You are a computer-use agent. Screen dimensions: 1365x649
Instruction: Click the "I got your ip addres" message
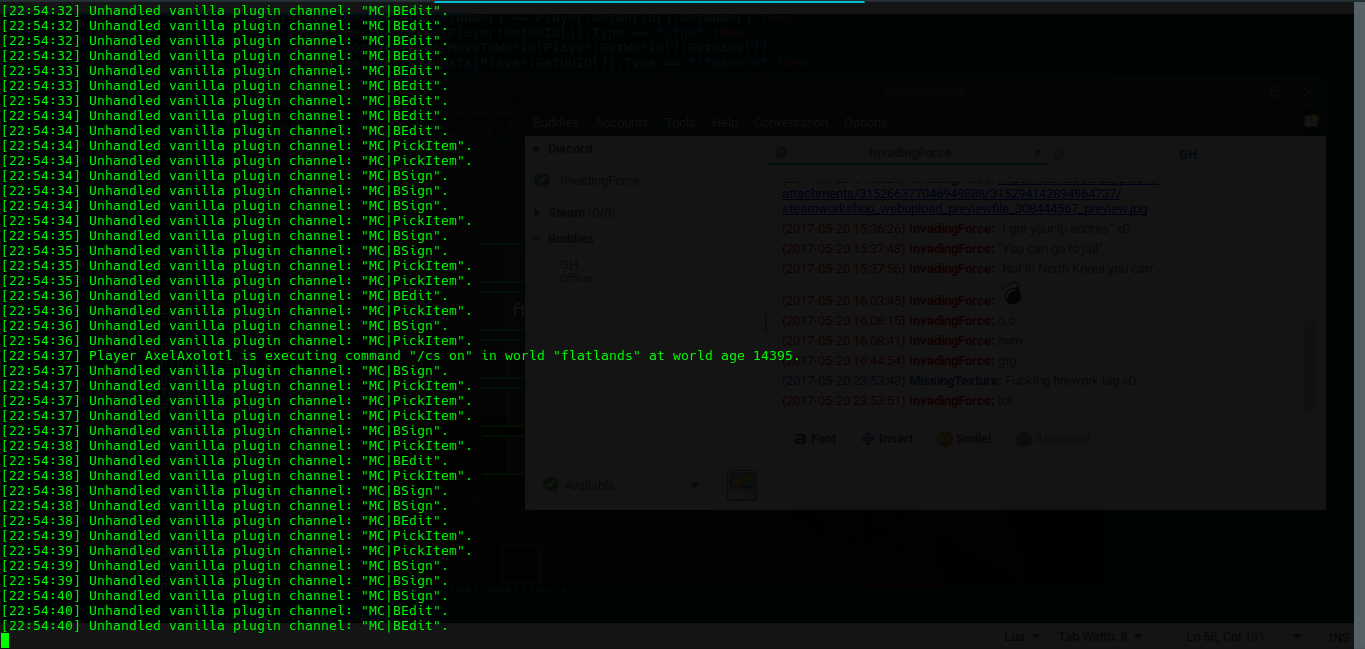tap(1064, 229)
